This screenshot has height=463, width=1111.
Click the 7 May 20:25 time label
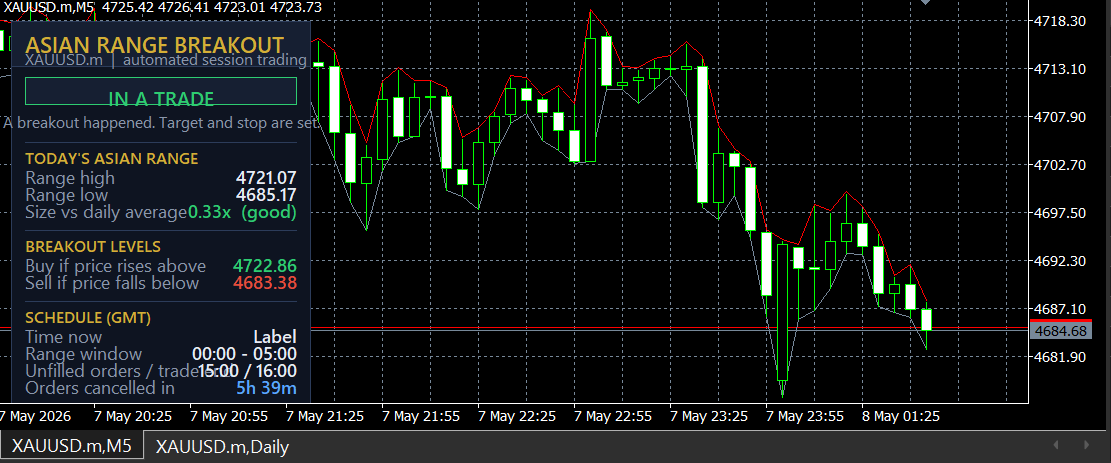coord(132,416)
